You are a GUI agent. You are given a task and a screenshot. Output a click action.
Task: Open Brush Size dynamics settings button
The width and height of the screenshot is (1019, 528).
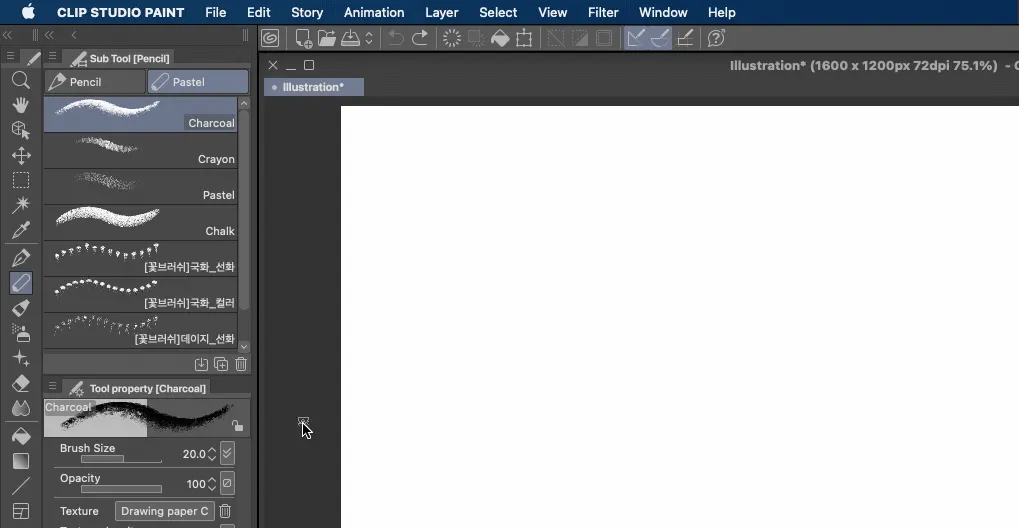pyautogui.click(x=227, y=453)
